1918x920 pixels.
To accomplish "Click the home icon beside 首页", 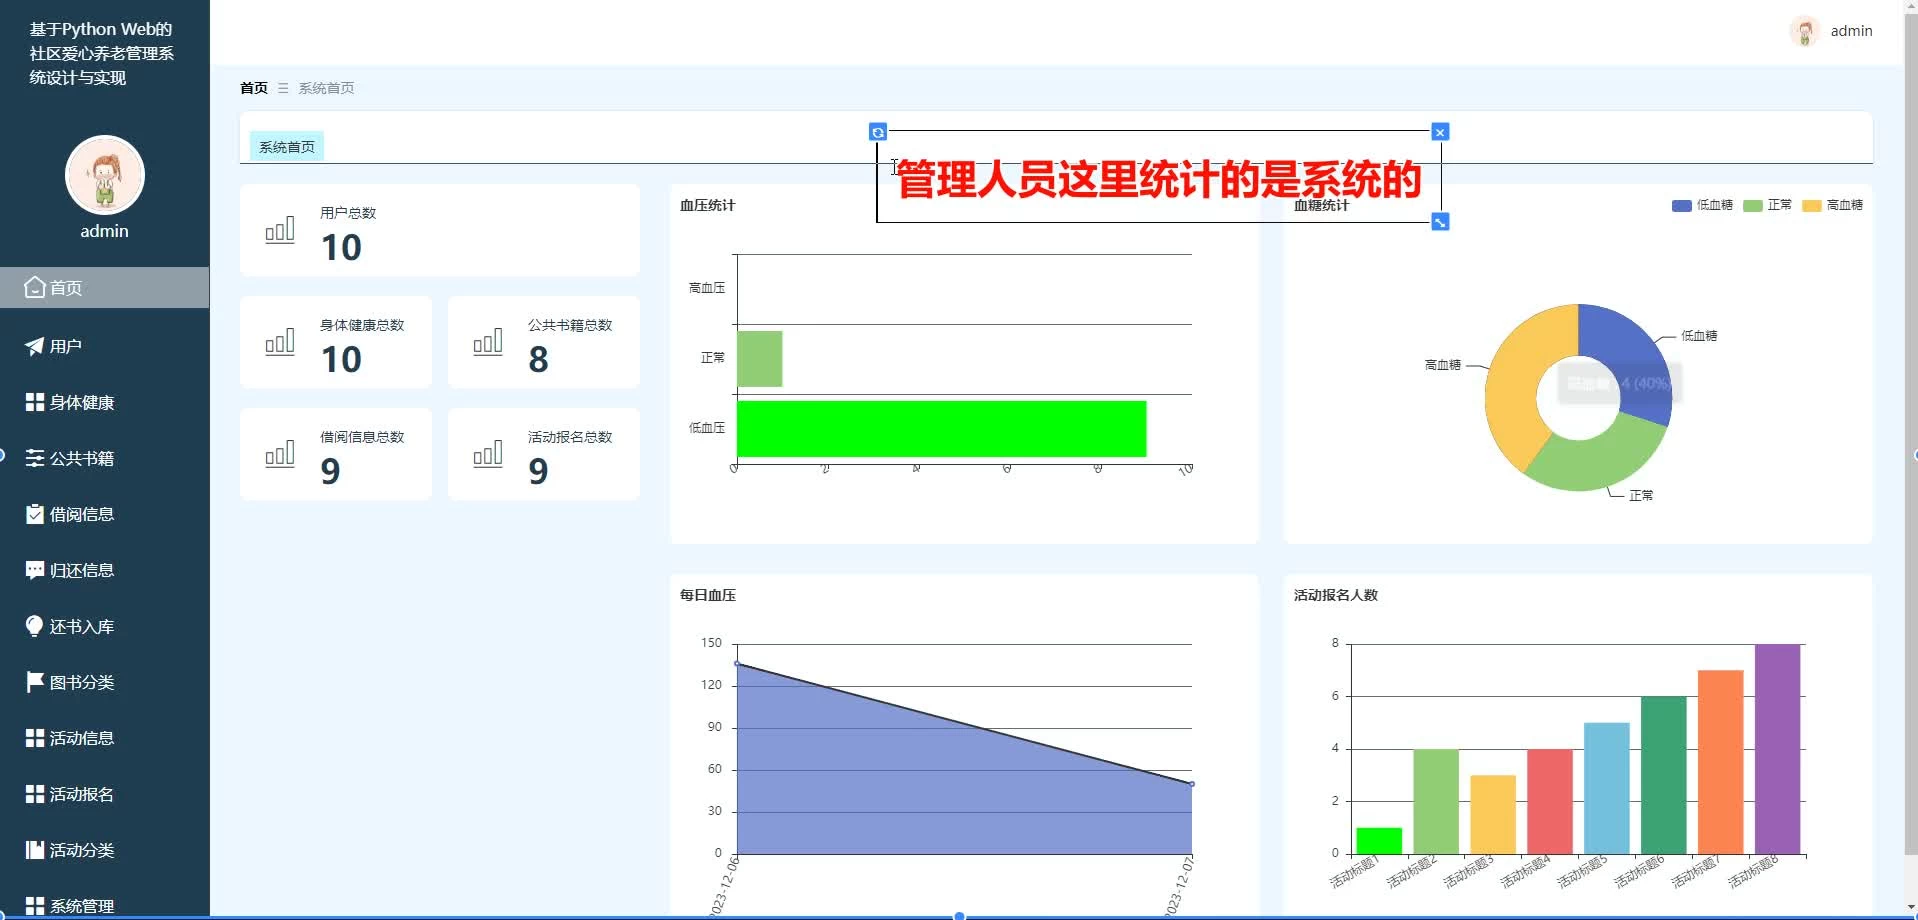I will pos(35,287).
